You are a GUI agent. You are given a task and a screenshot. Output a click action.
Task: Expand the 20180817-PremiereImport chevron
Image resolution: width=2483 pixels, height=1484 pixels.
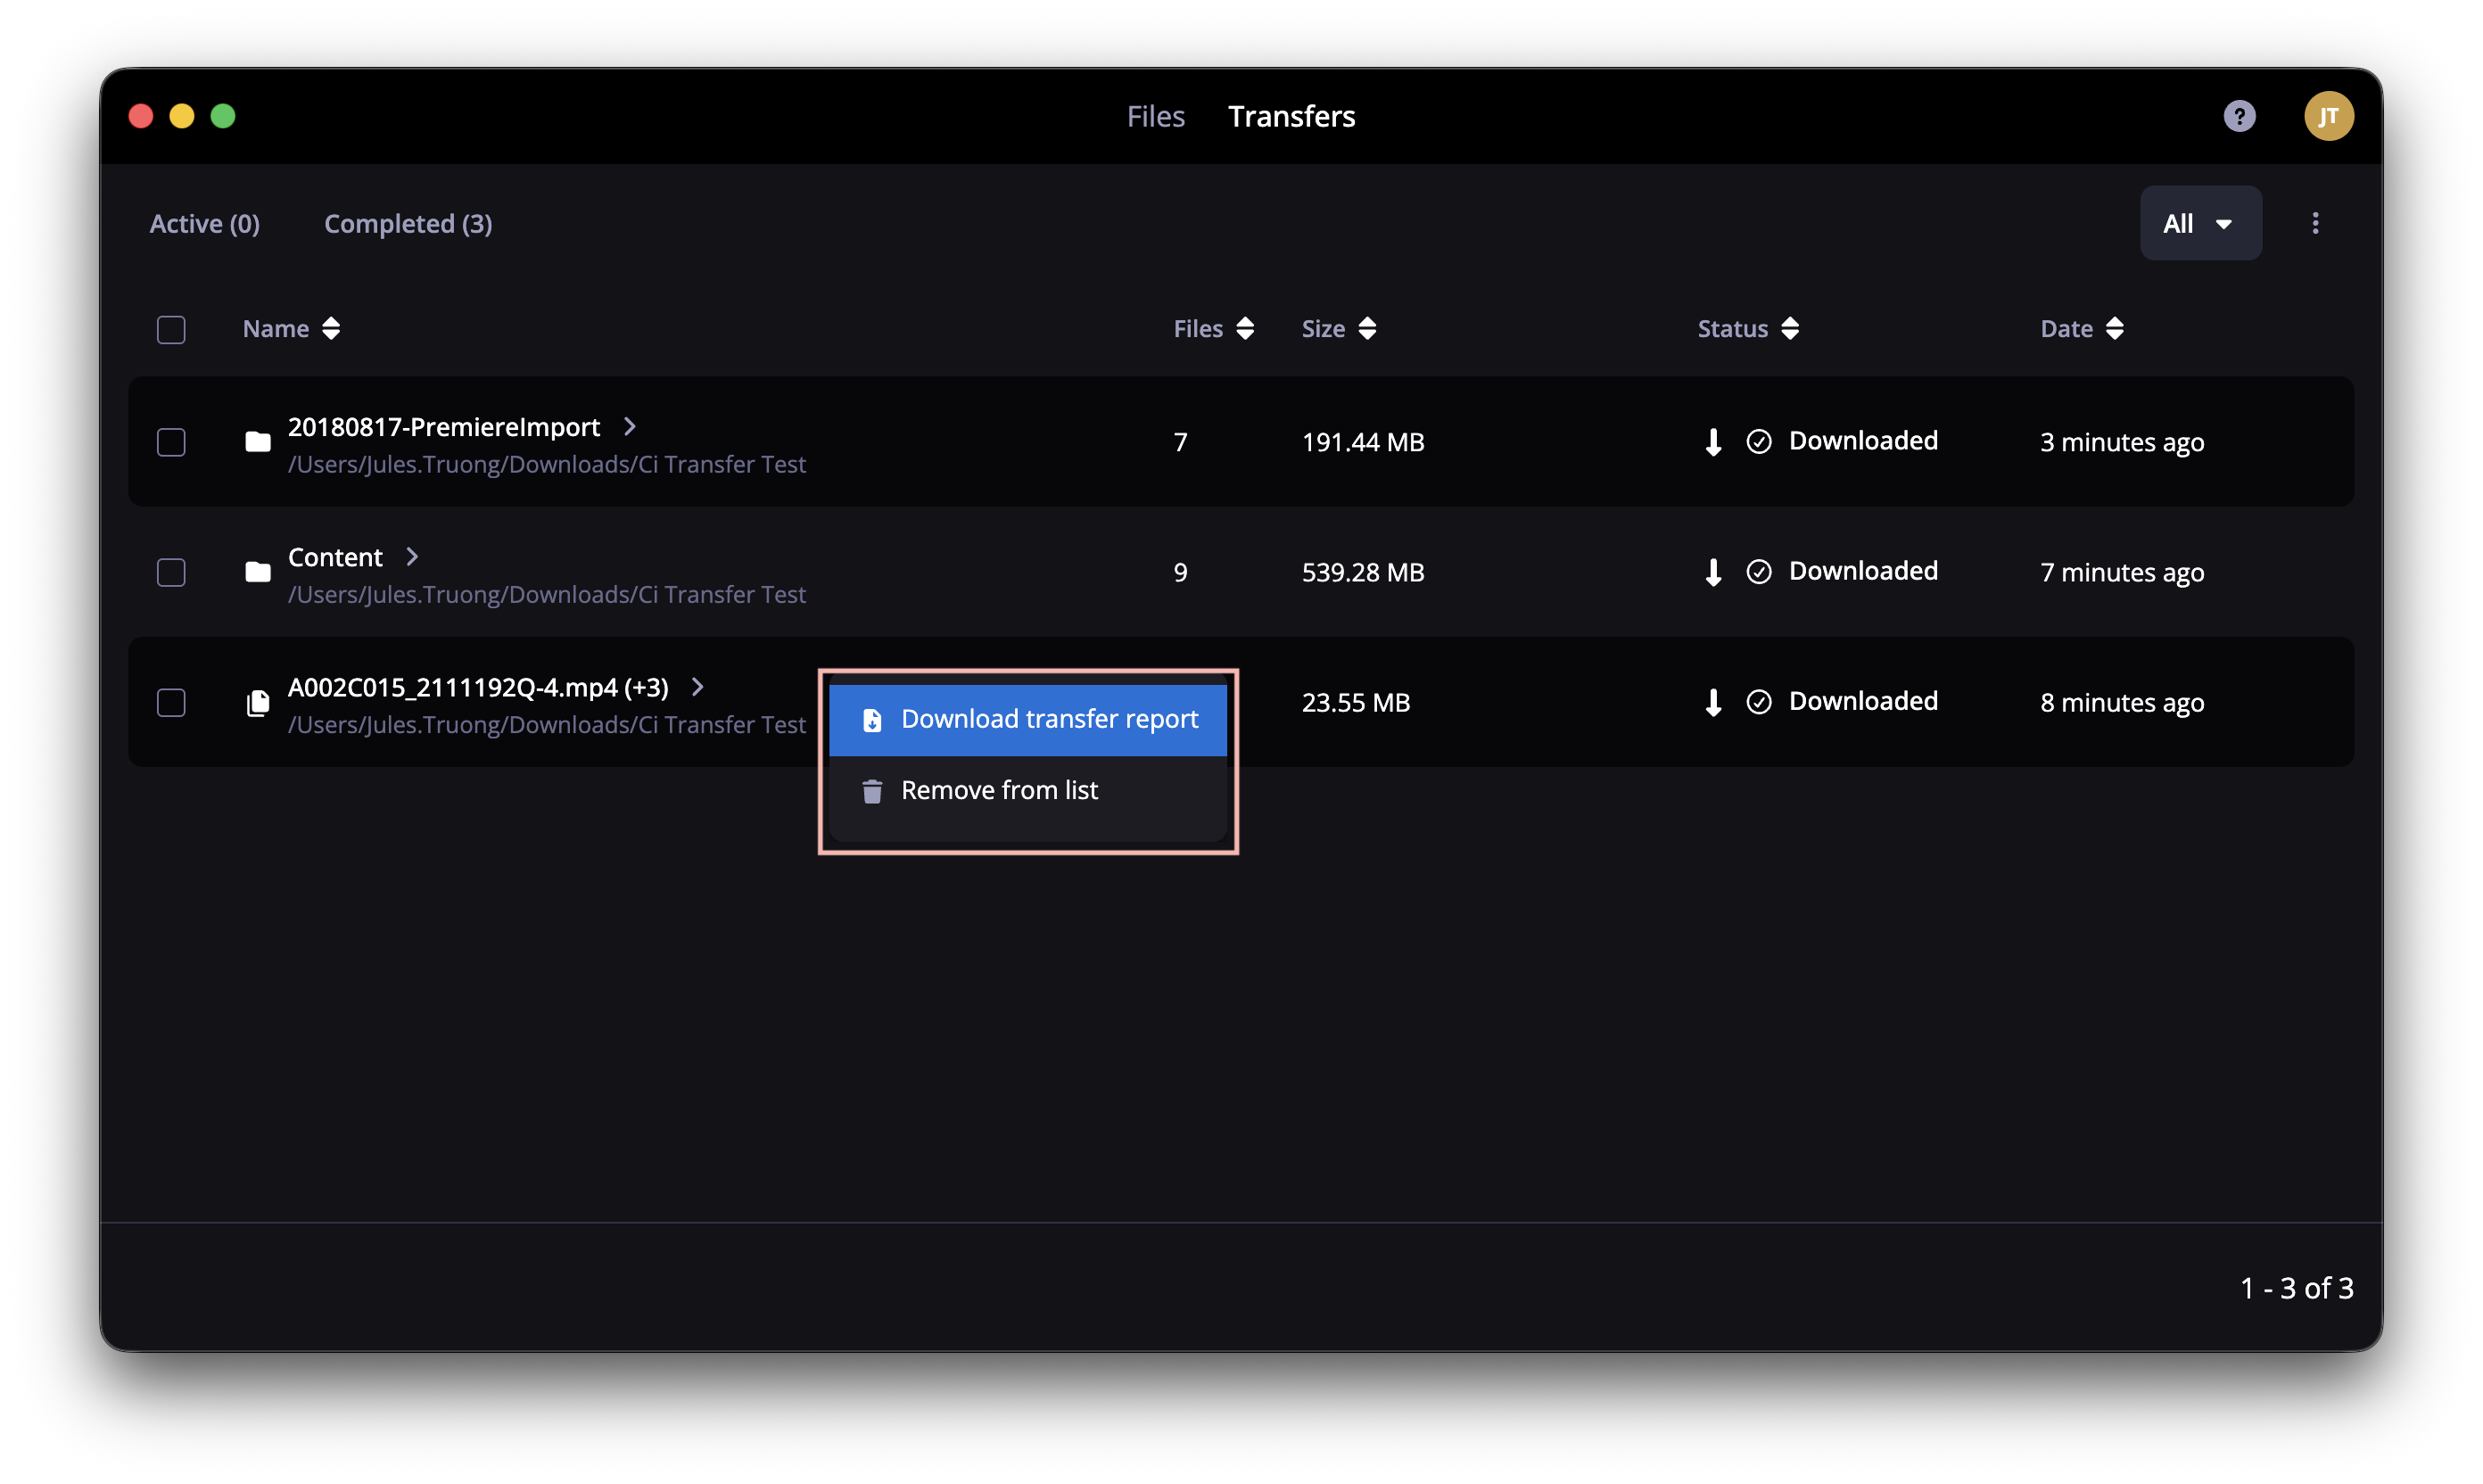tap(629, 427)
